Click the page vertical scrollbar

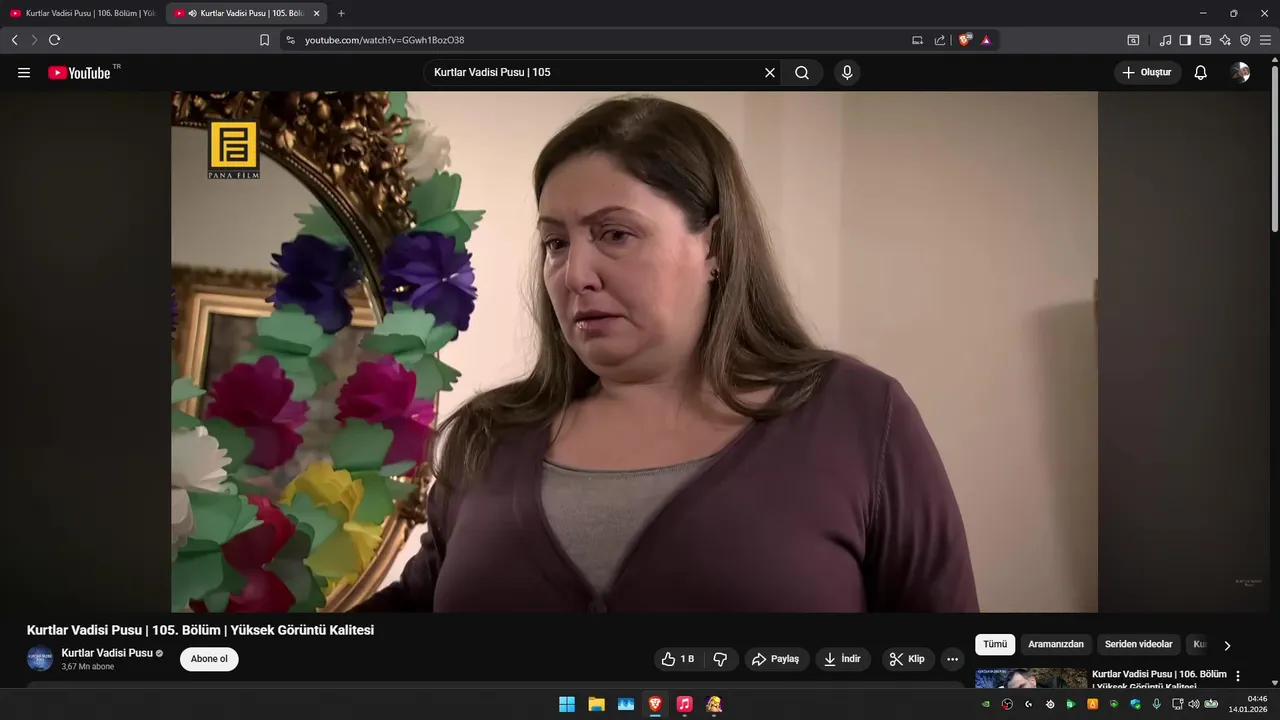coord(1274,150)
